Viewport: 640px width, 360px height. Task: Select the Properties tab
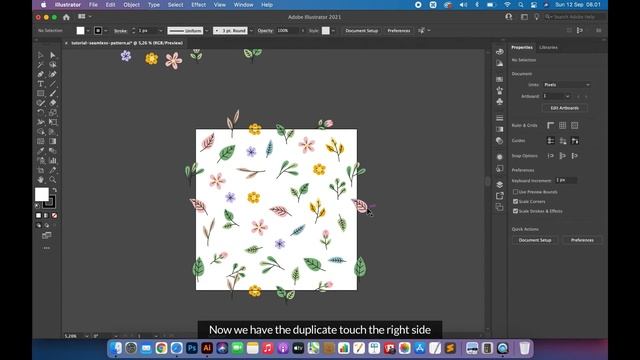coord(522,47)
